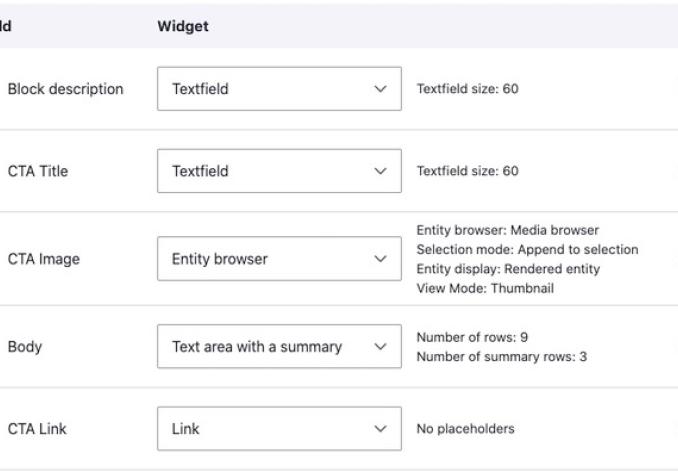This screenshot has width=678, height=472.
Task: Select the CTA Link field label
Action: point(36,429)
